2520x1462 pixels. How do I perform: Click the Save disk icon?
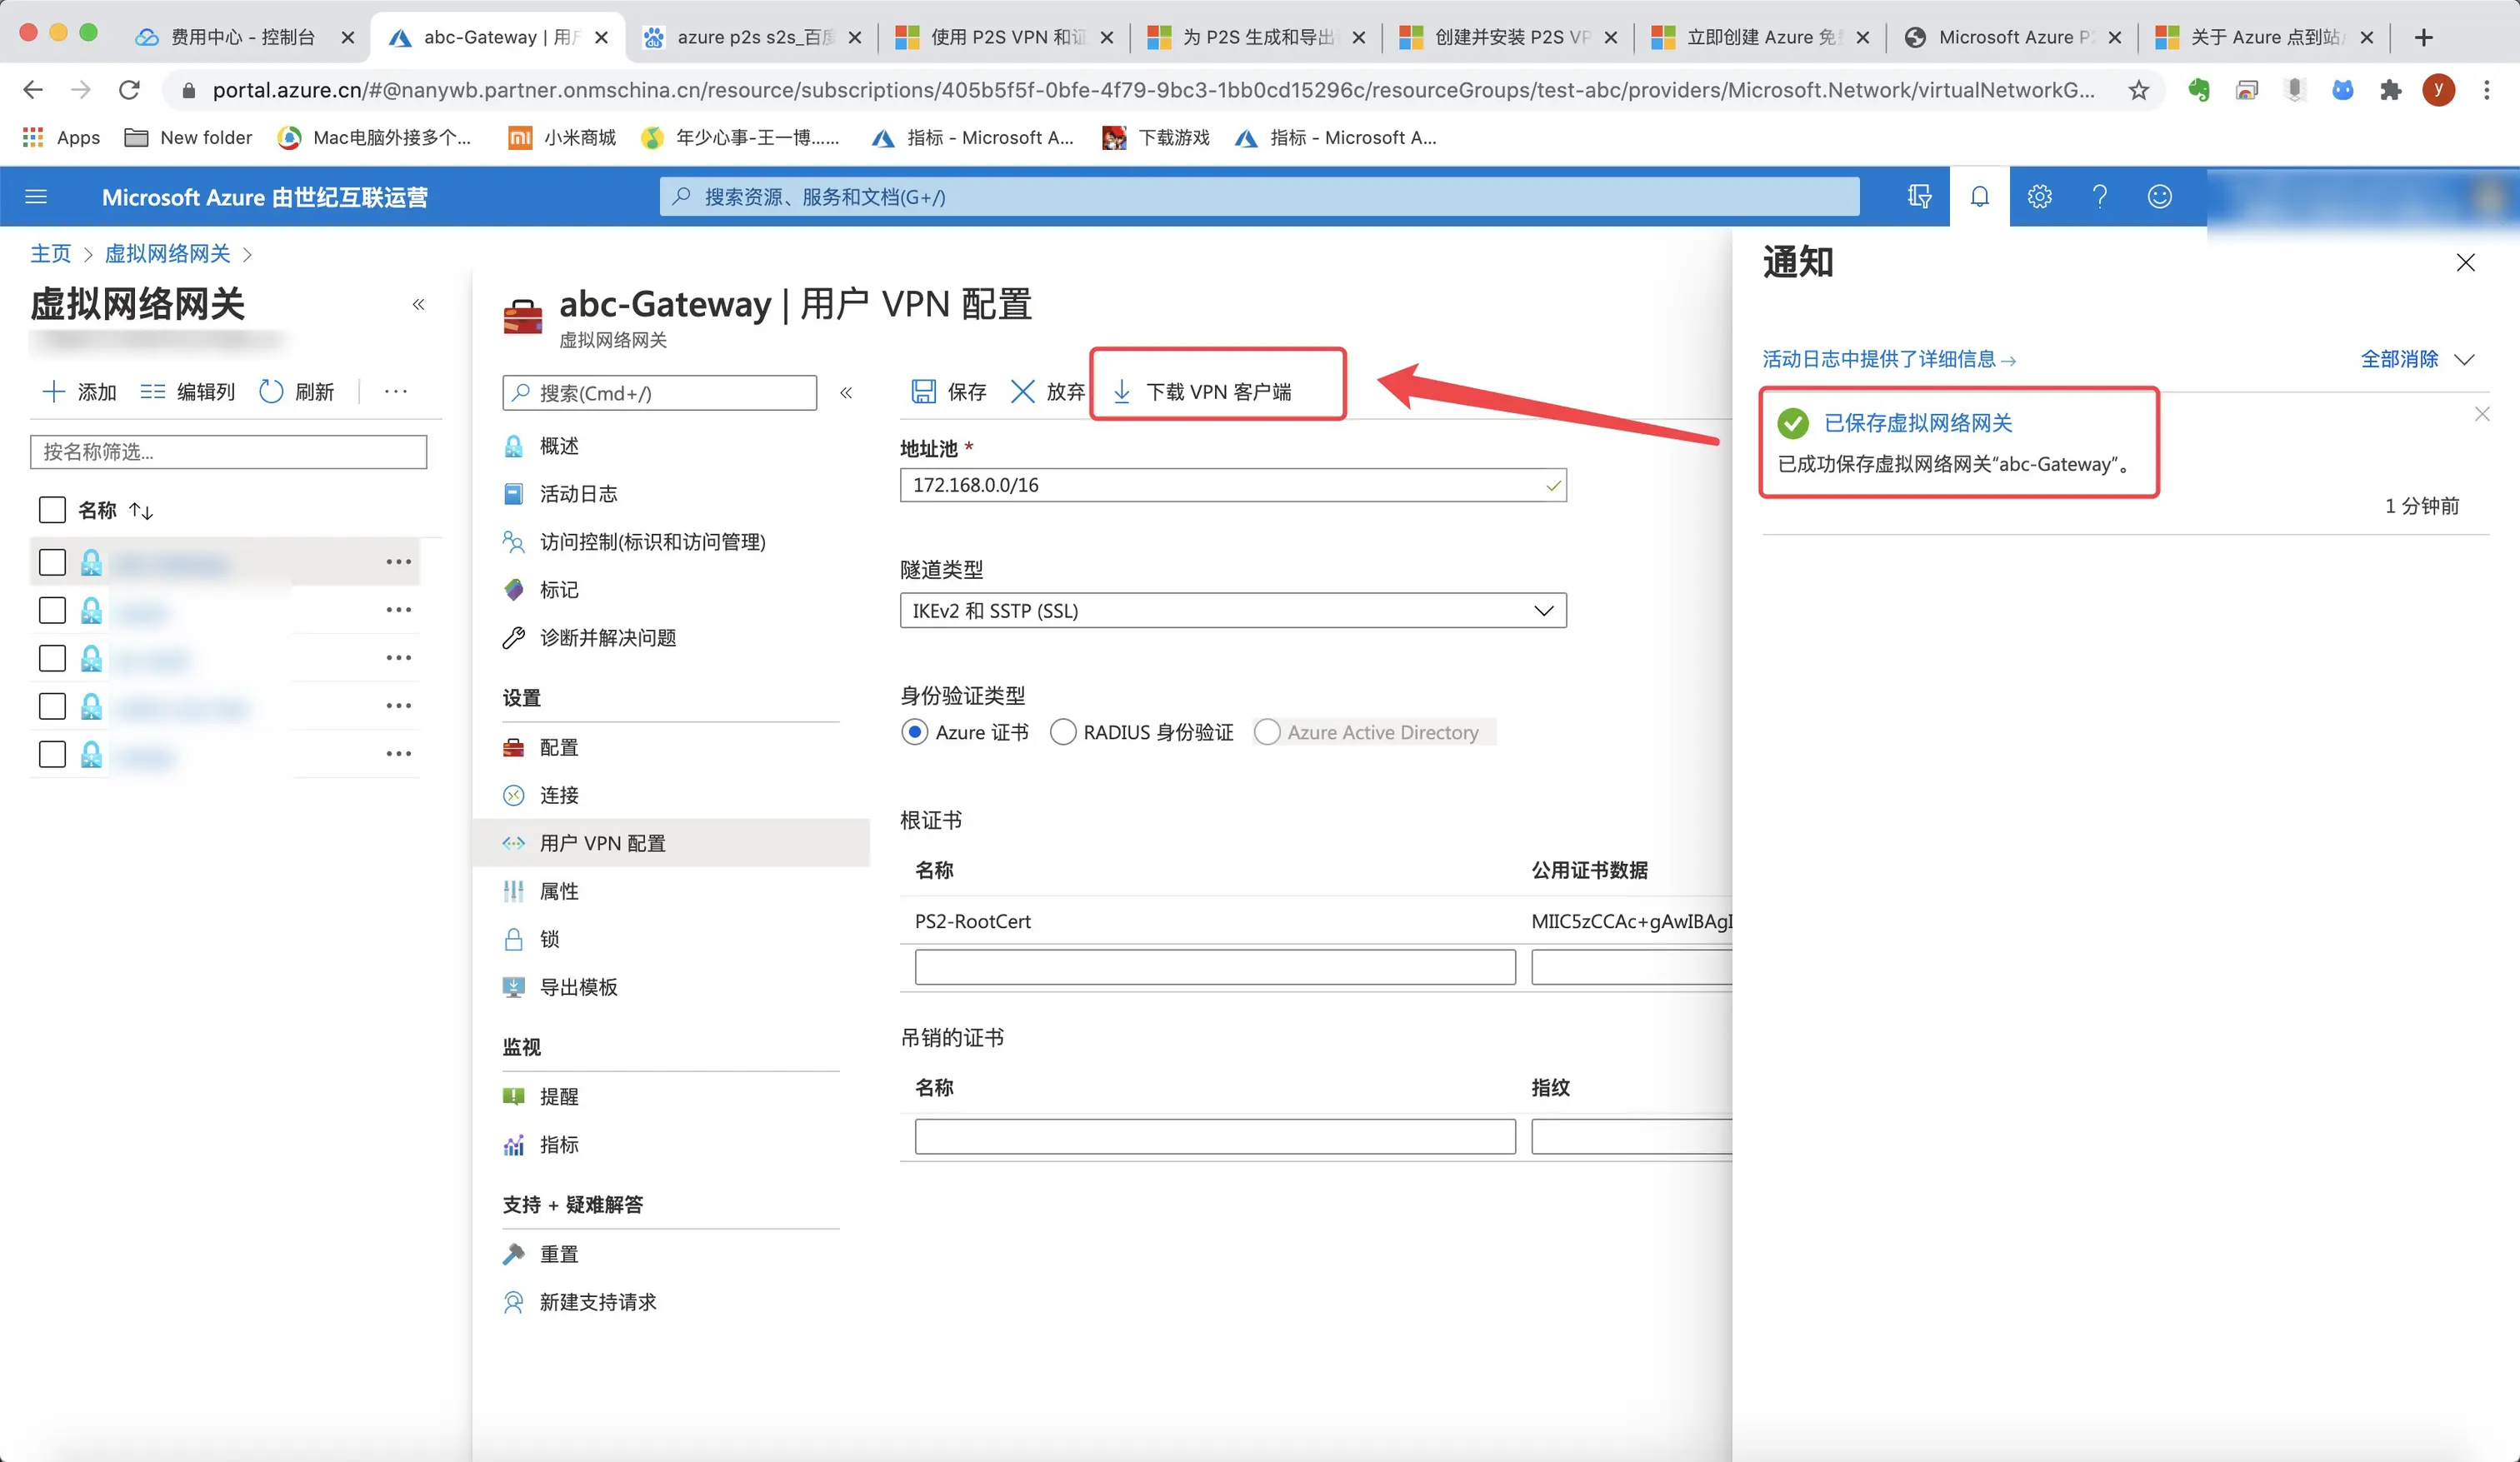point(923,392)
